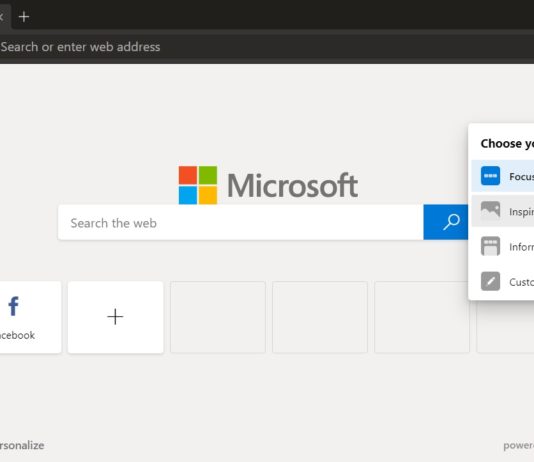Open a new tab with plus button
534x462 pixels.
pyautogui.click(x=24, y=16)
